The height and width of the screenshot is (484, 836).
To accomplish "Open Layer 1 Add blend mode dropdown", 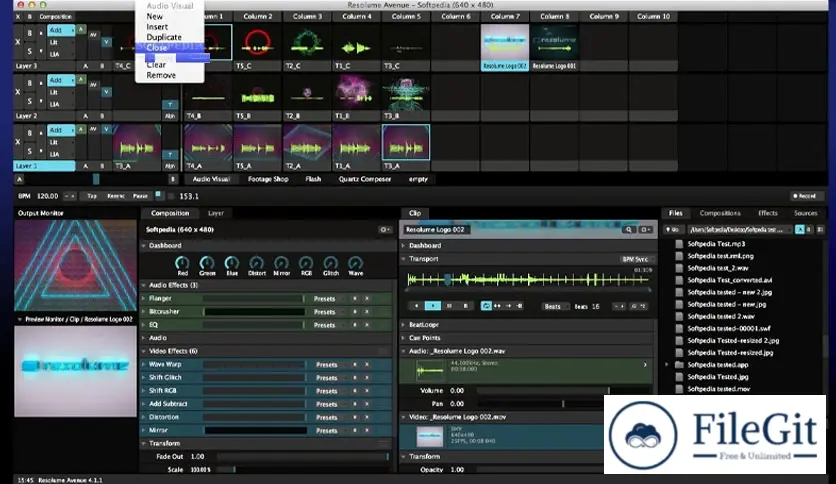I will (61, 130).
